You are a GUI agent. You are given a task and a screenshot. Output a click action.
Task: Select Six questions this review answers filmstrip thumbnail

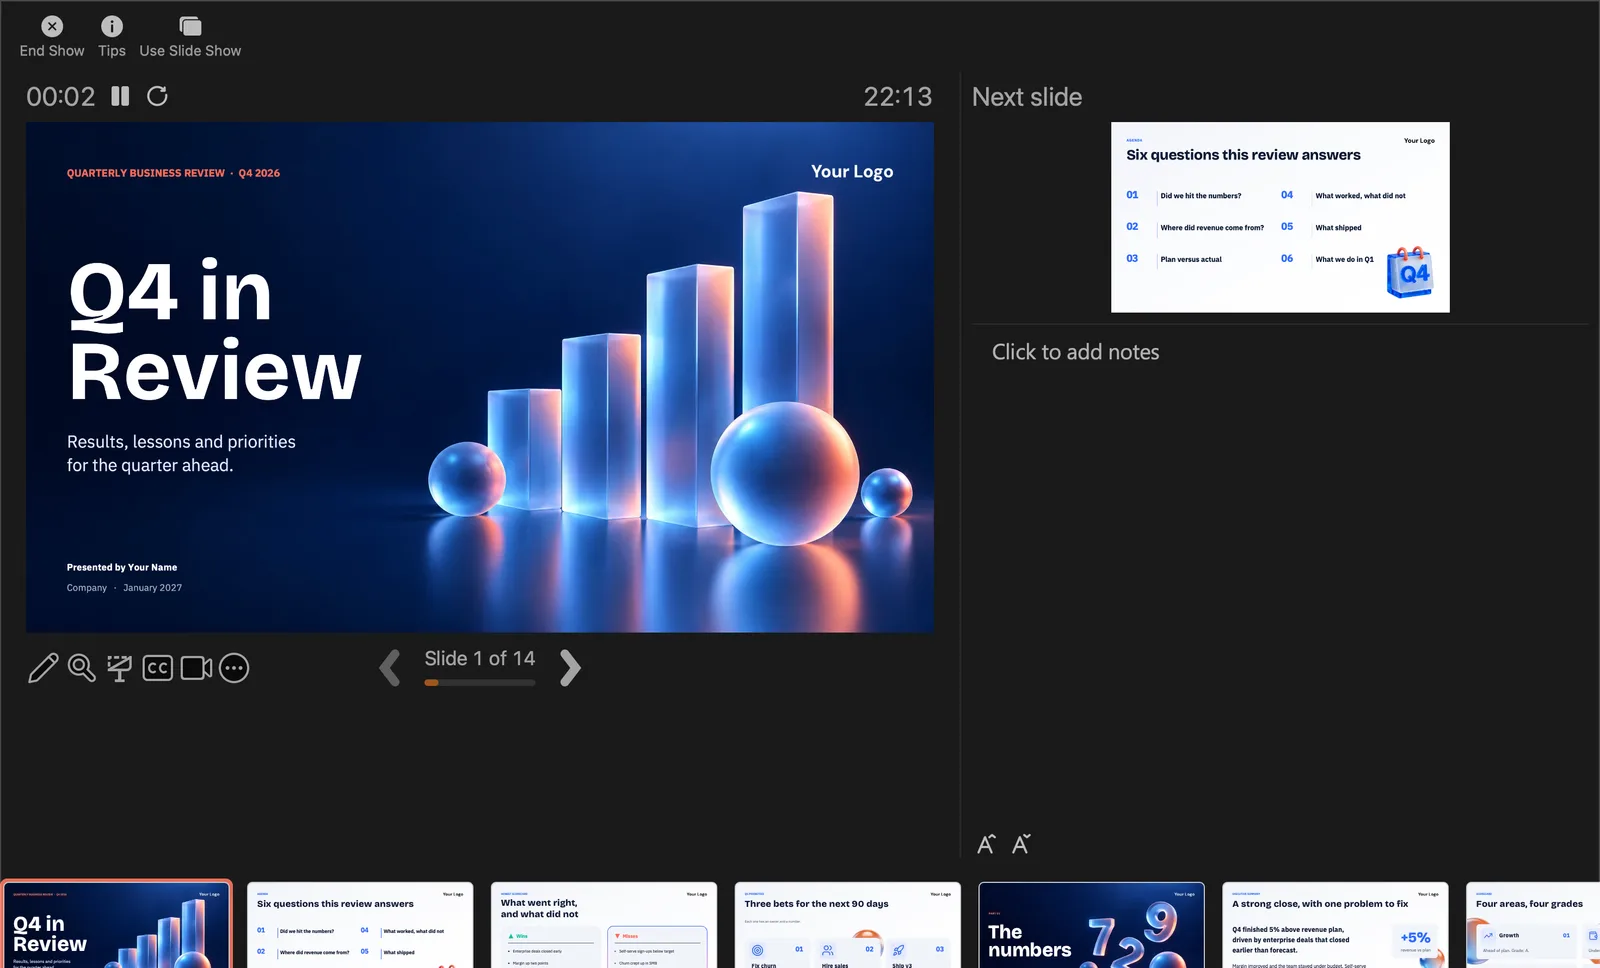[360, 925]
